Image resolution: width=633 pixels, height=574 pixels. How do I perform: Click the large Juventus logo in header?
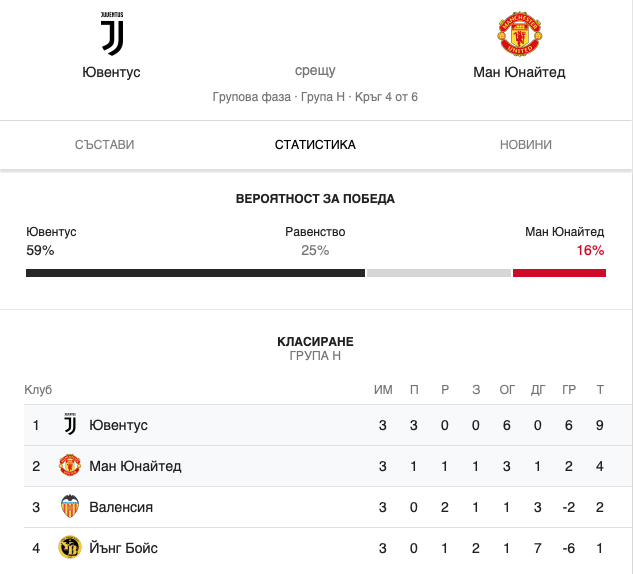[112, 34]
